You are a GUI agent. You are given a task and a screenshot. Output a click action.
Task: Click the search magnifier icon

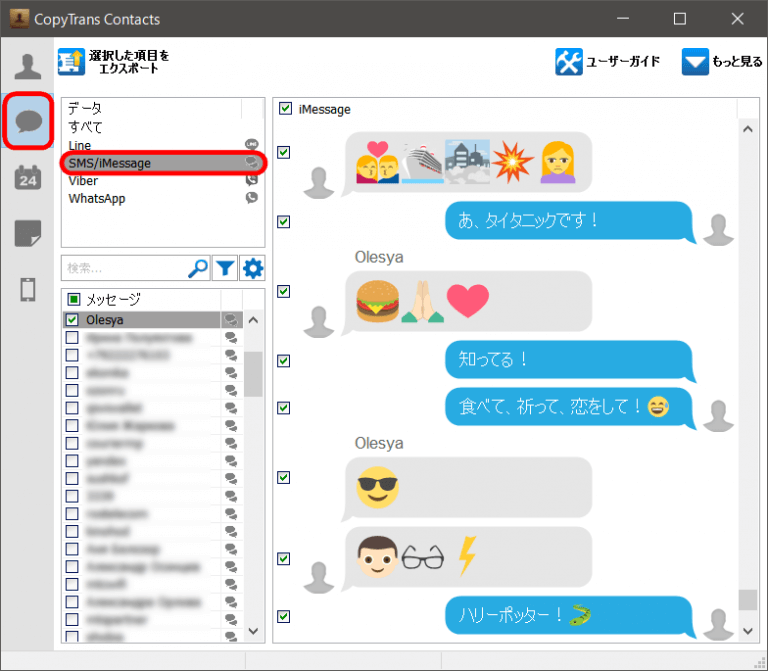pyautogui.click(x=198, y=268)
